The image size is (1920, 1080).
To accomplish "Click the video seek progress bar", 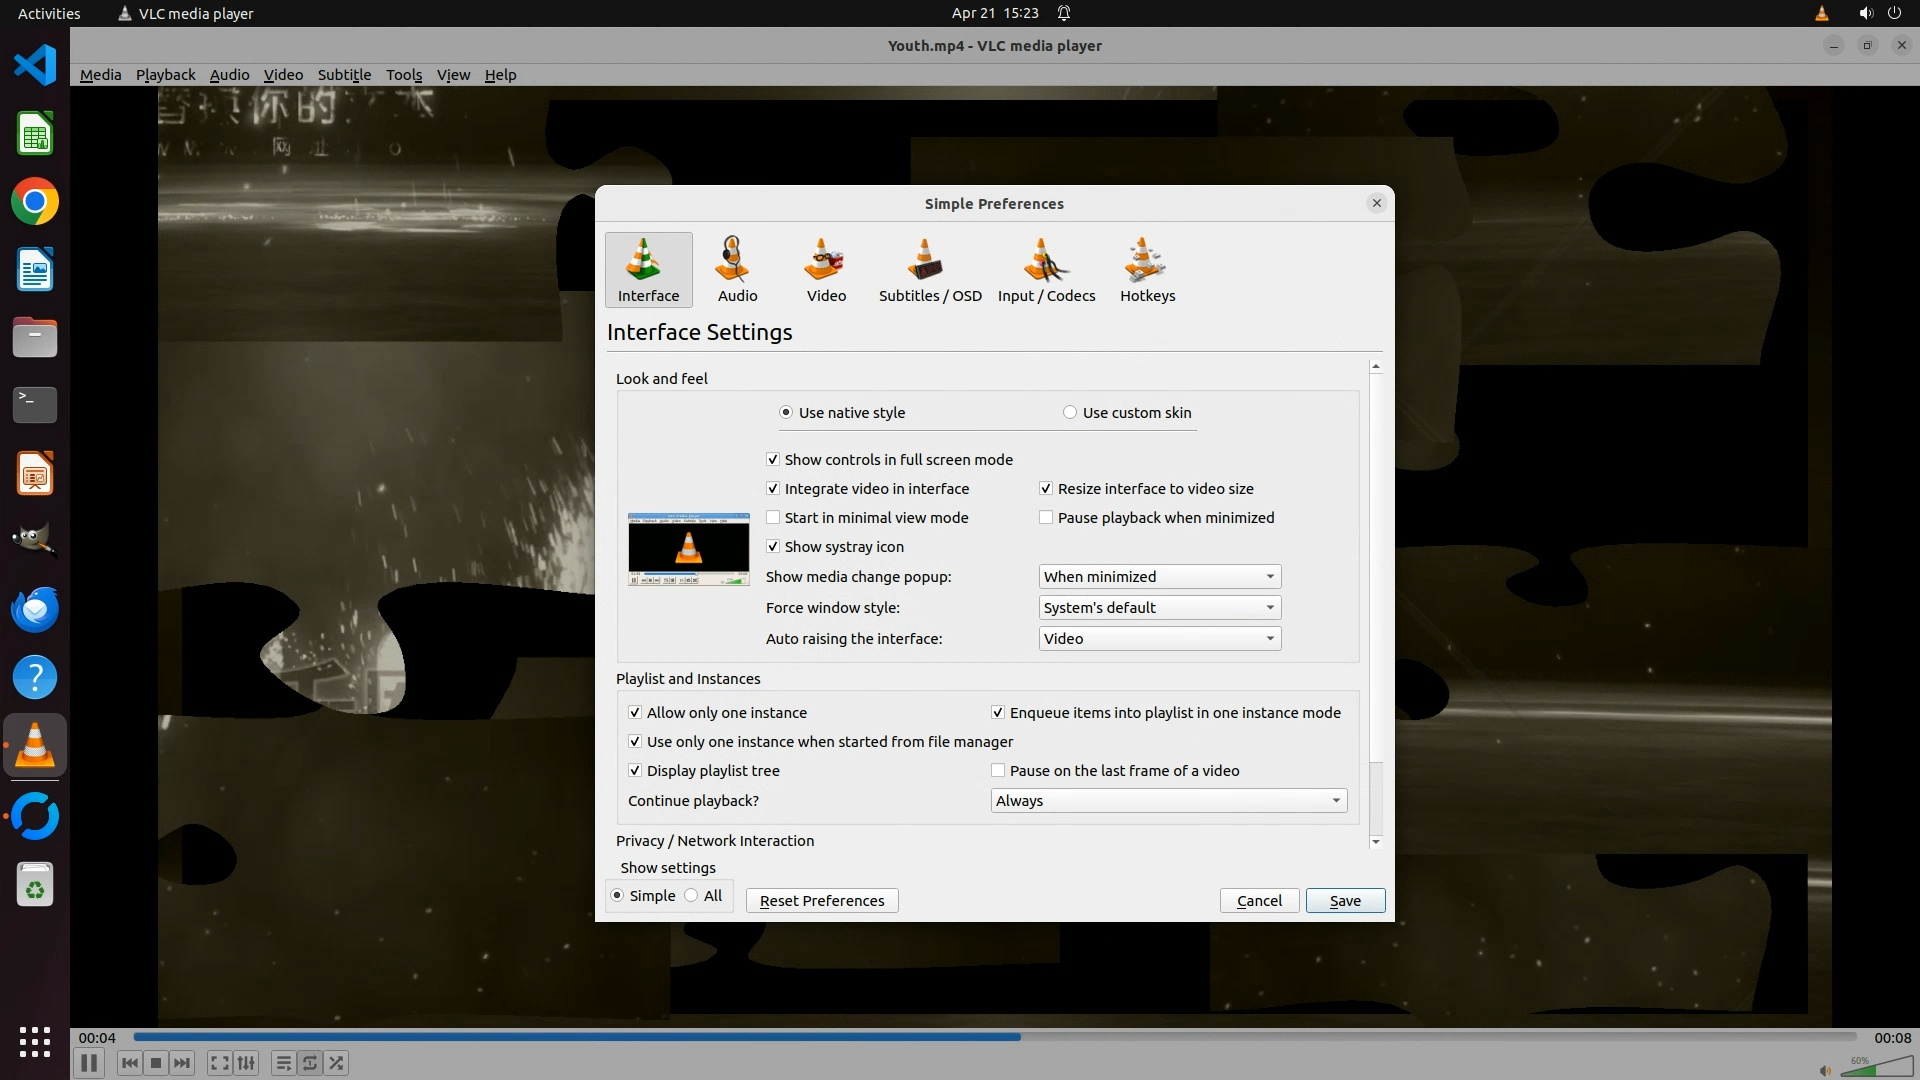I will tap(994, 1037).
